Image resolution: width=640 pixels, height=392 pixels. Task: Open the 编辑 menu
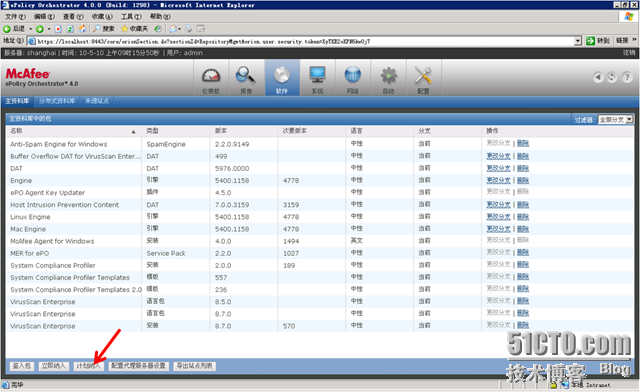(x=44, y=16)
